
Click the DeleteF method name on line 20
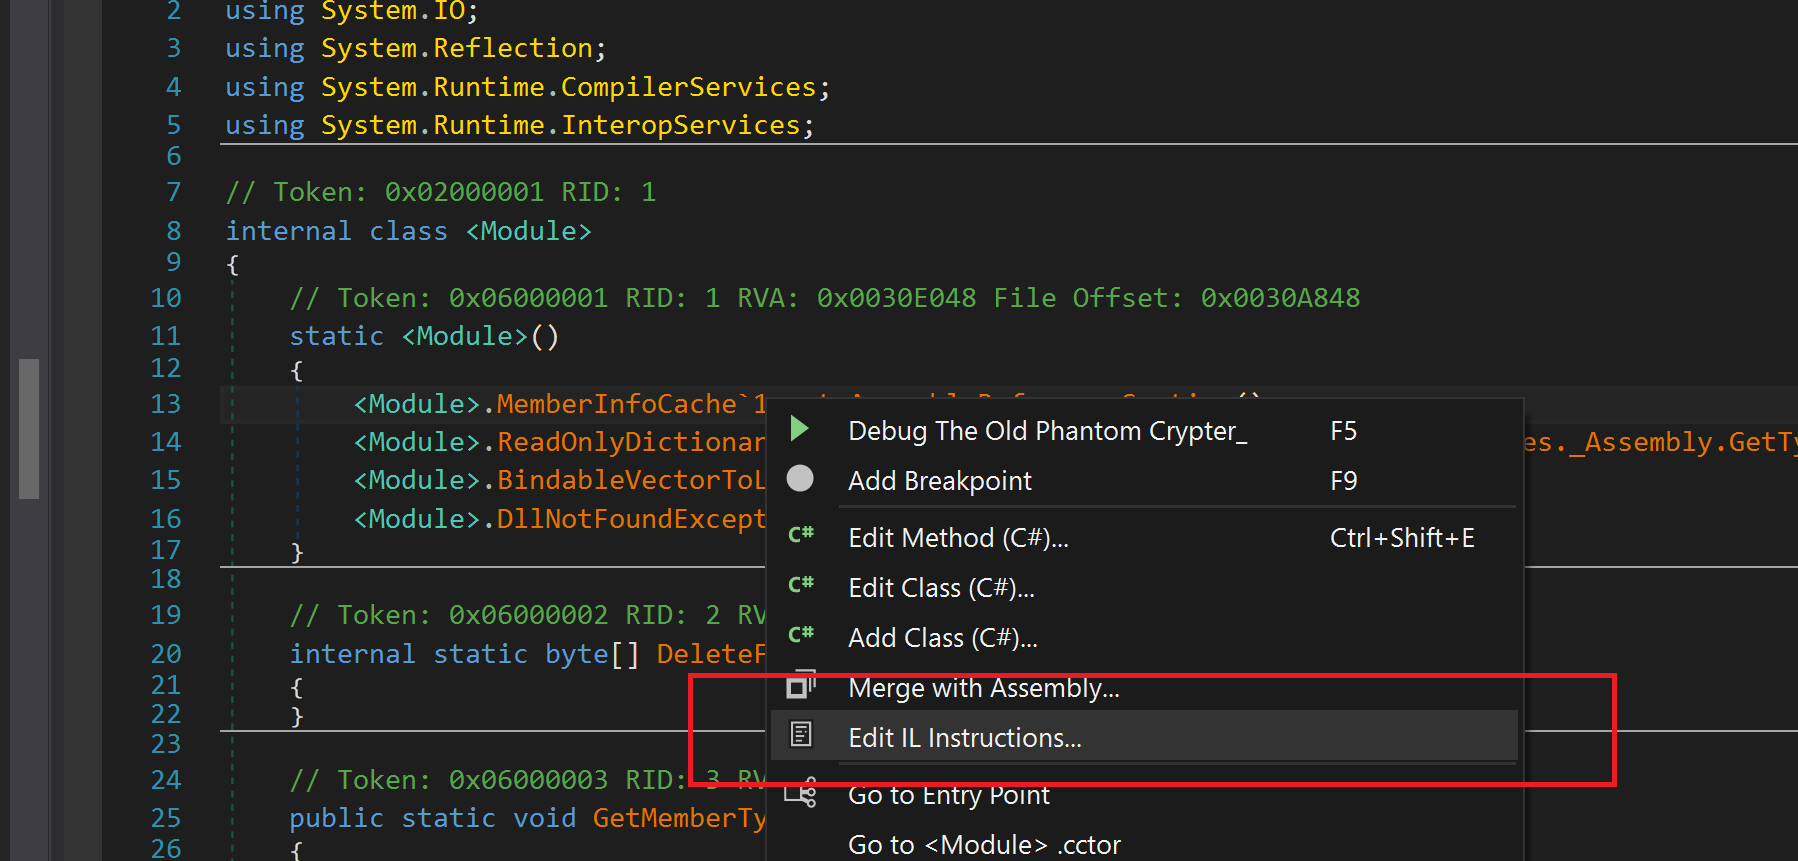[711, 654]
